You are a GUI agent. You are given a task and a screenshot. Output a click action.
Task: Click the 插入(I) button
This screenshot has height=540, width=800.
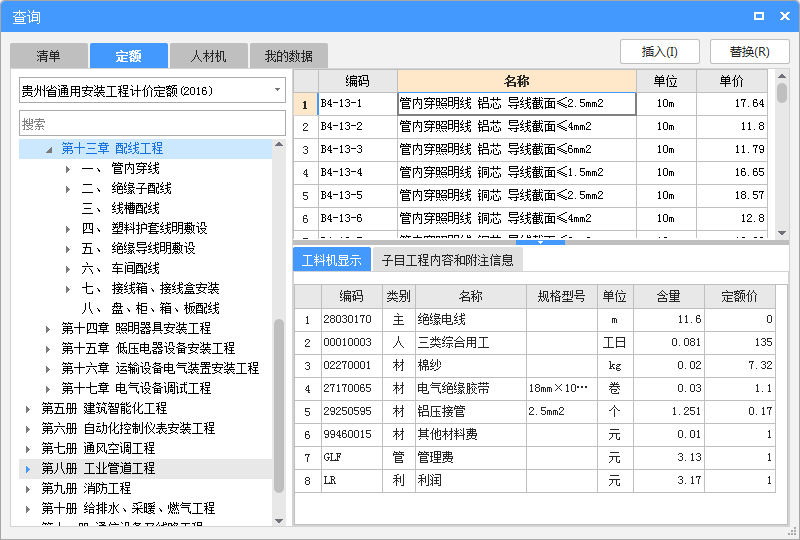click(x=660, y=52)
